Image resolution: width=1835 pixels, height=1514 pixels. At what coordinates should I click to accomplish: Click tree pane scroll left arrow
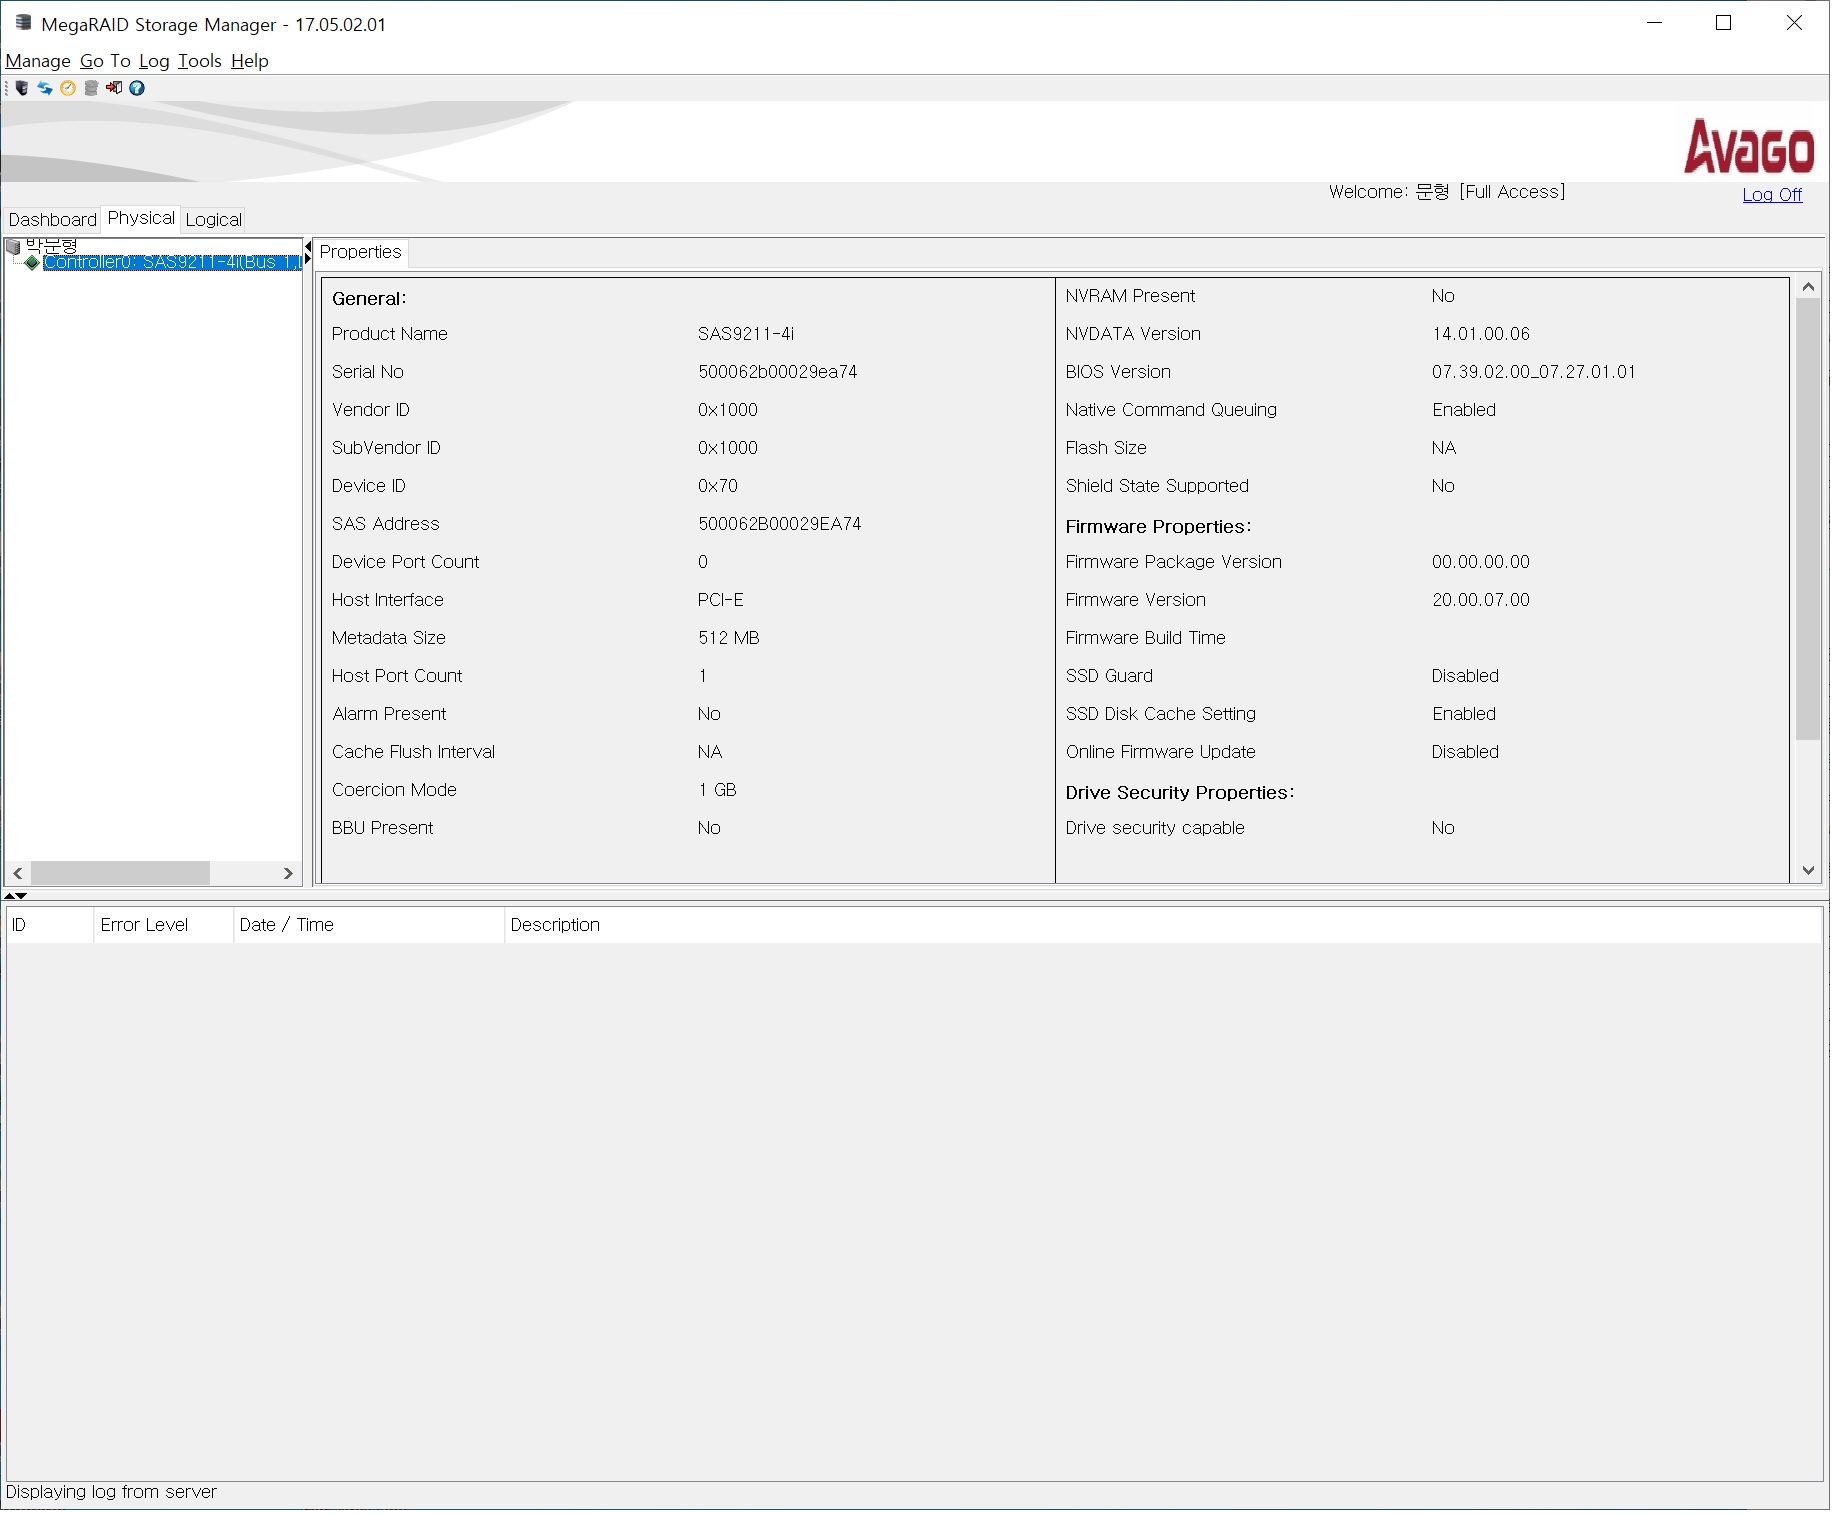[x=18, y=873]
